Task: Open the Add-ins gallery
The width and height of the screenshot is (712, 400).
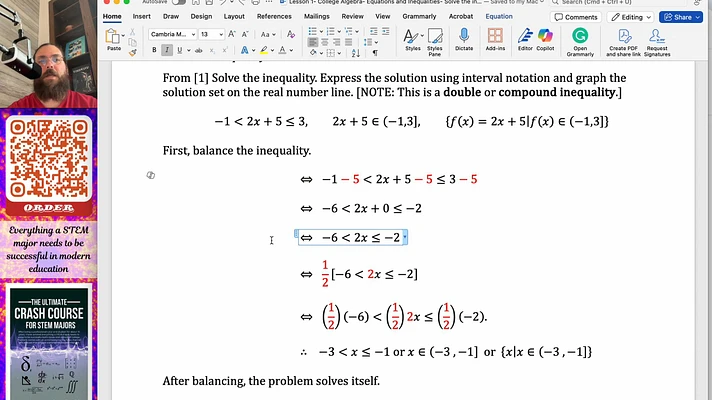Action: (495, 40)
